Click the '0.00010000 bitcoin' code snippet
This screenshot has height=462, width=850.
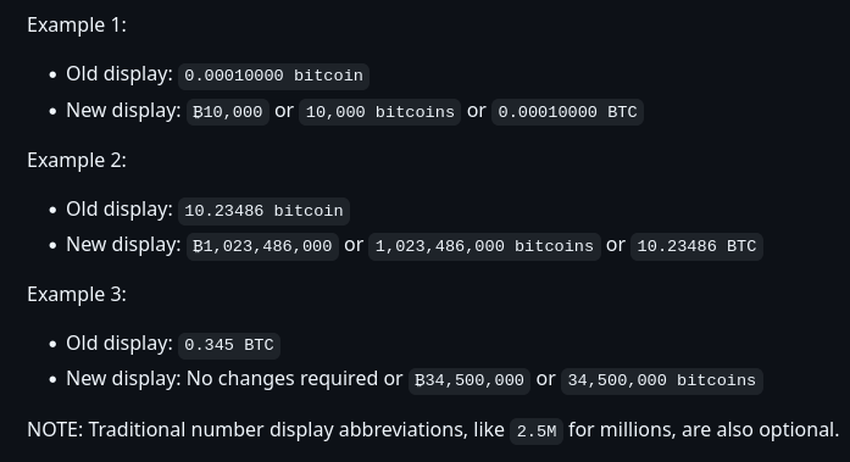click(274, 75)
